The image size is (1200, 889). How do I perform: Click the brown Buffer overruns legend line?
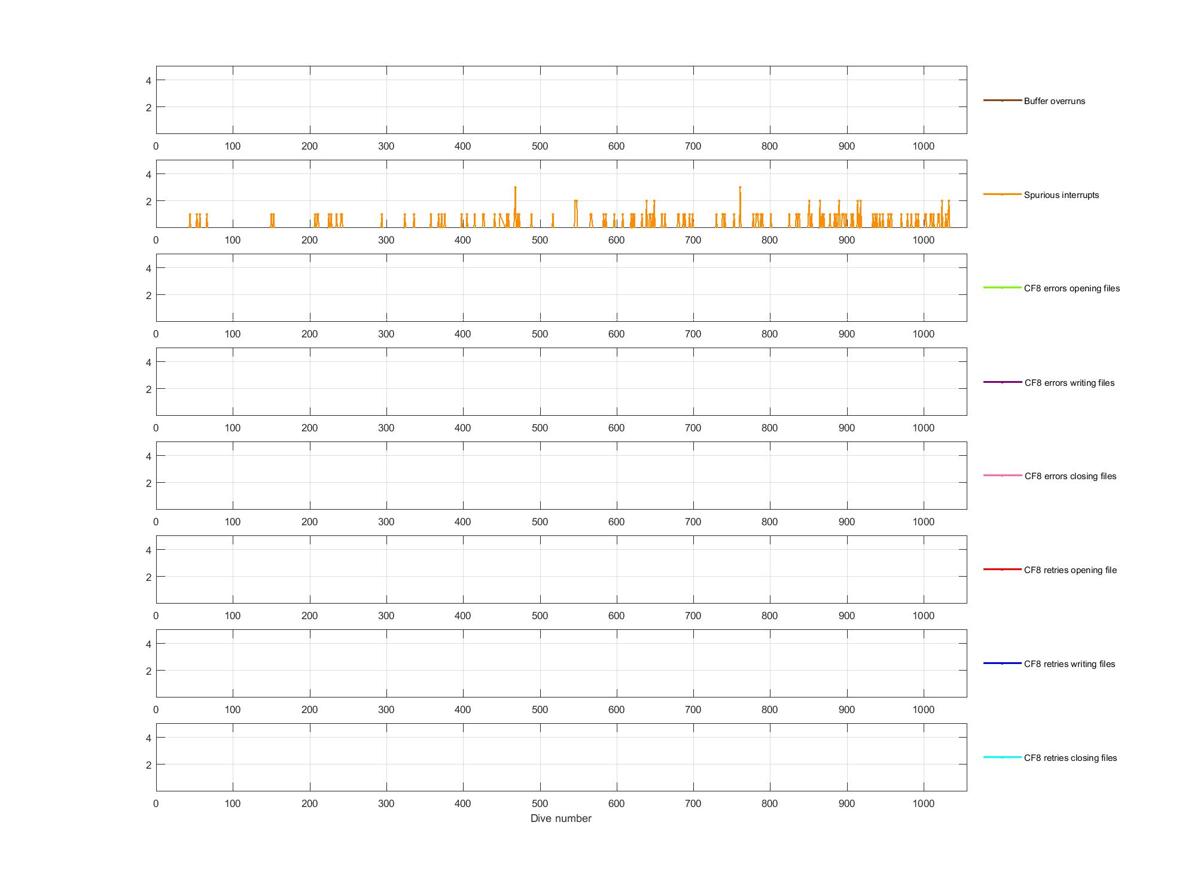tap(1002, 100)
